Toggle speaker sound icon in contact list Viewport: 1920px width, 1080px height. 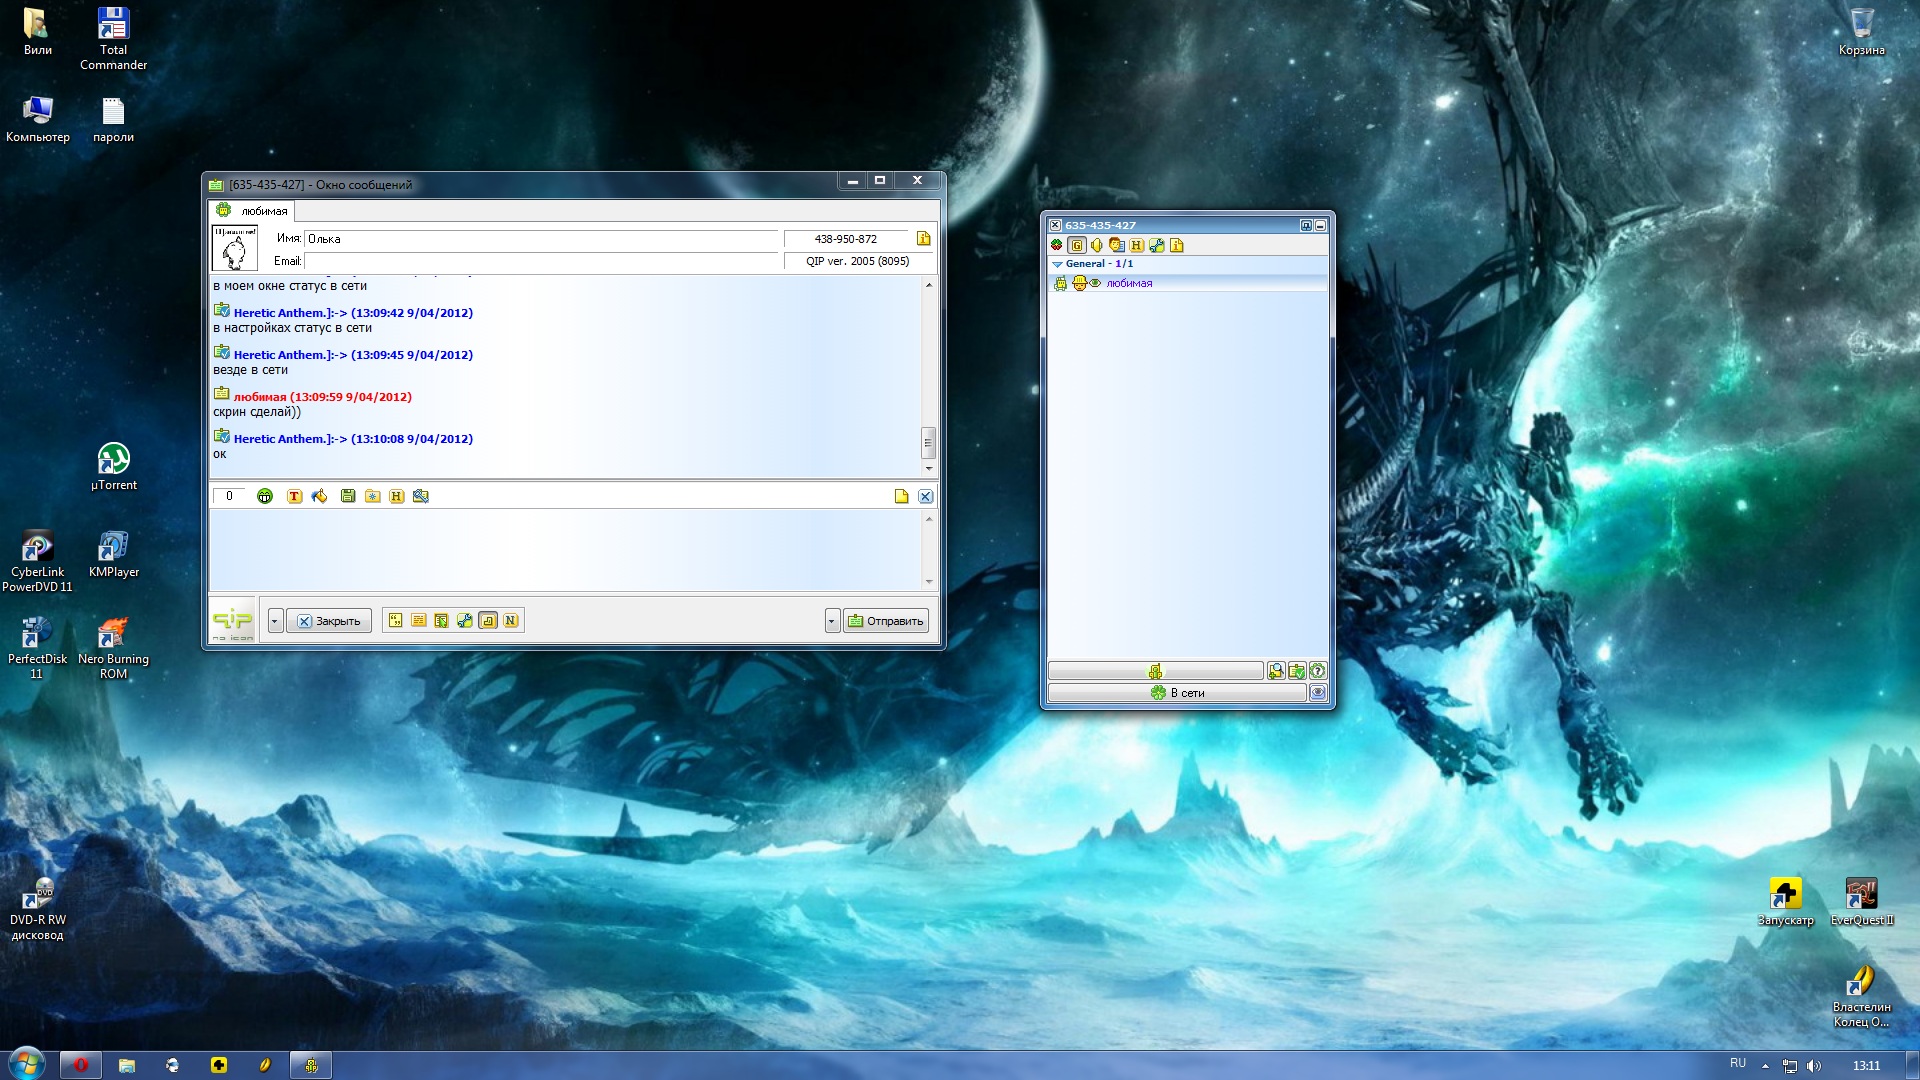[x=1096, y=245]
